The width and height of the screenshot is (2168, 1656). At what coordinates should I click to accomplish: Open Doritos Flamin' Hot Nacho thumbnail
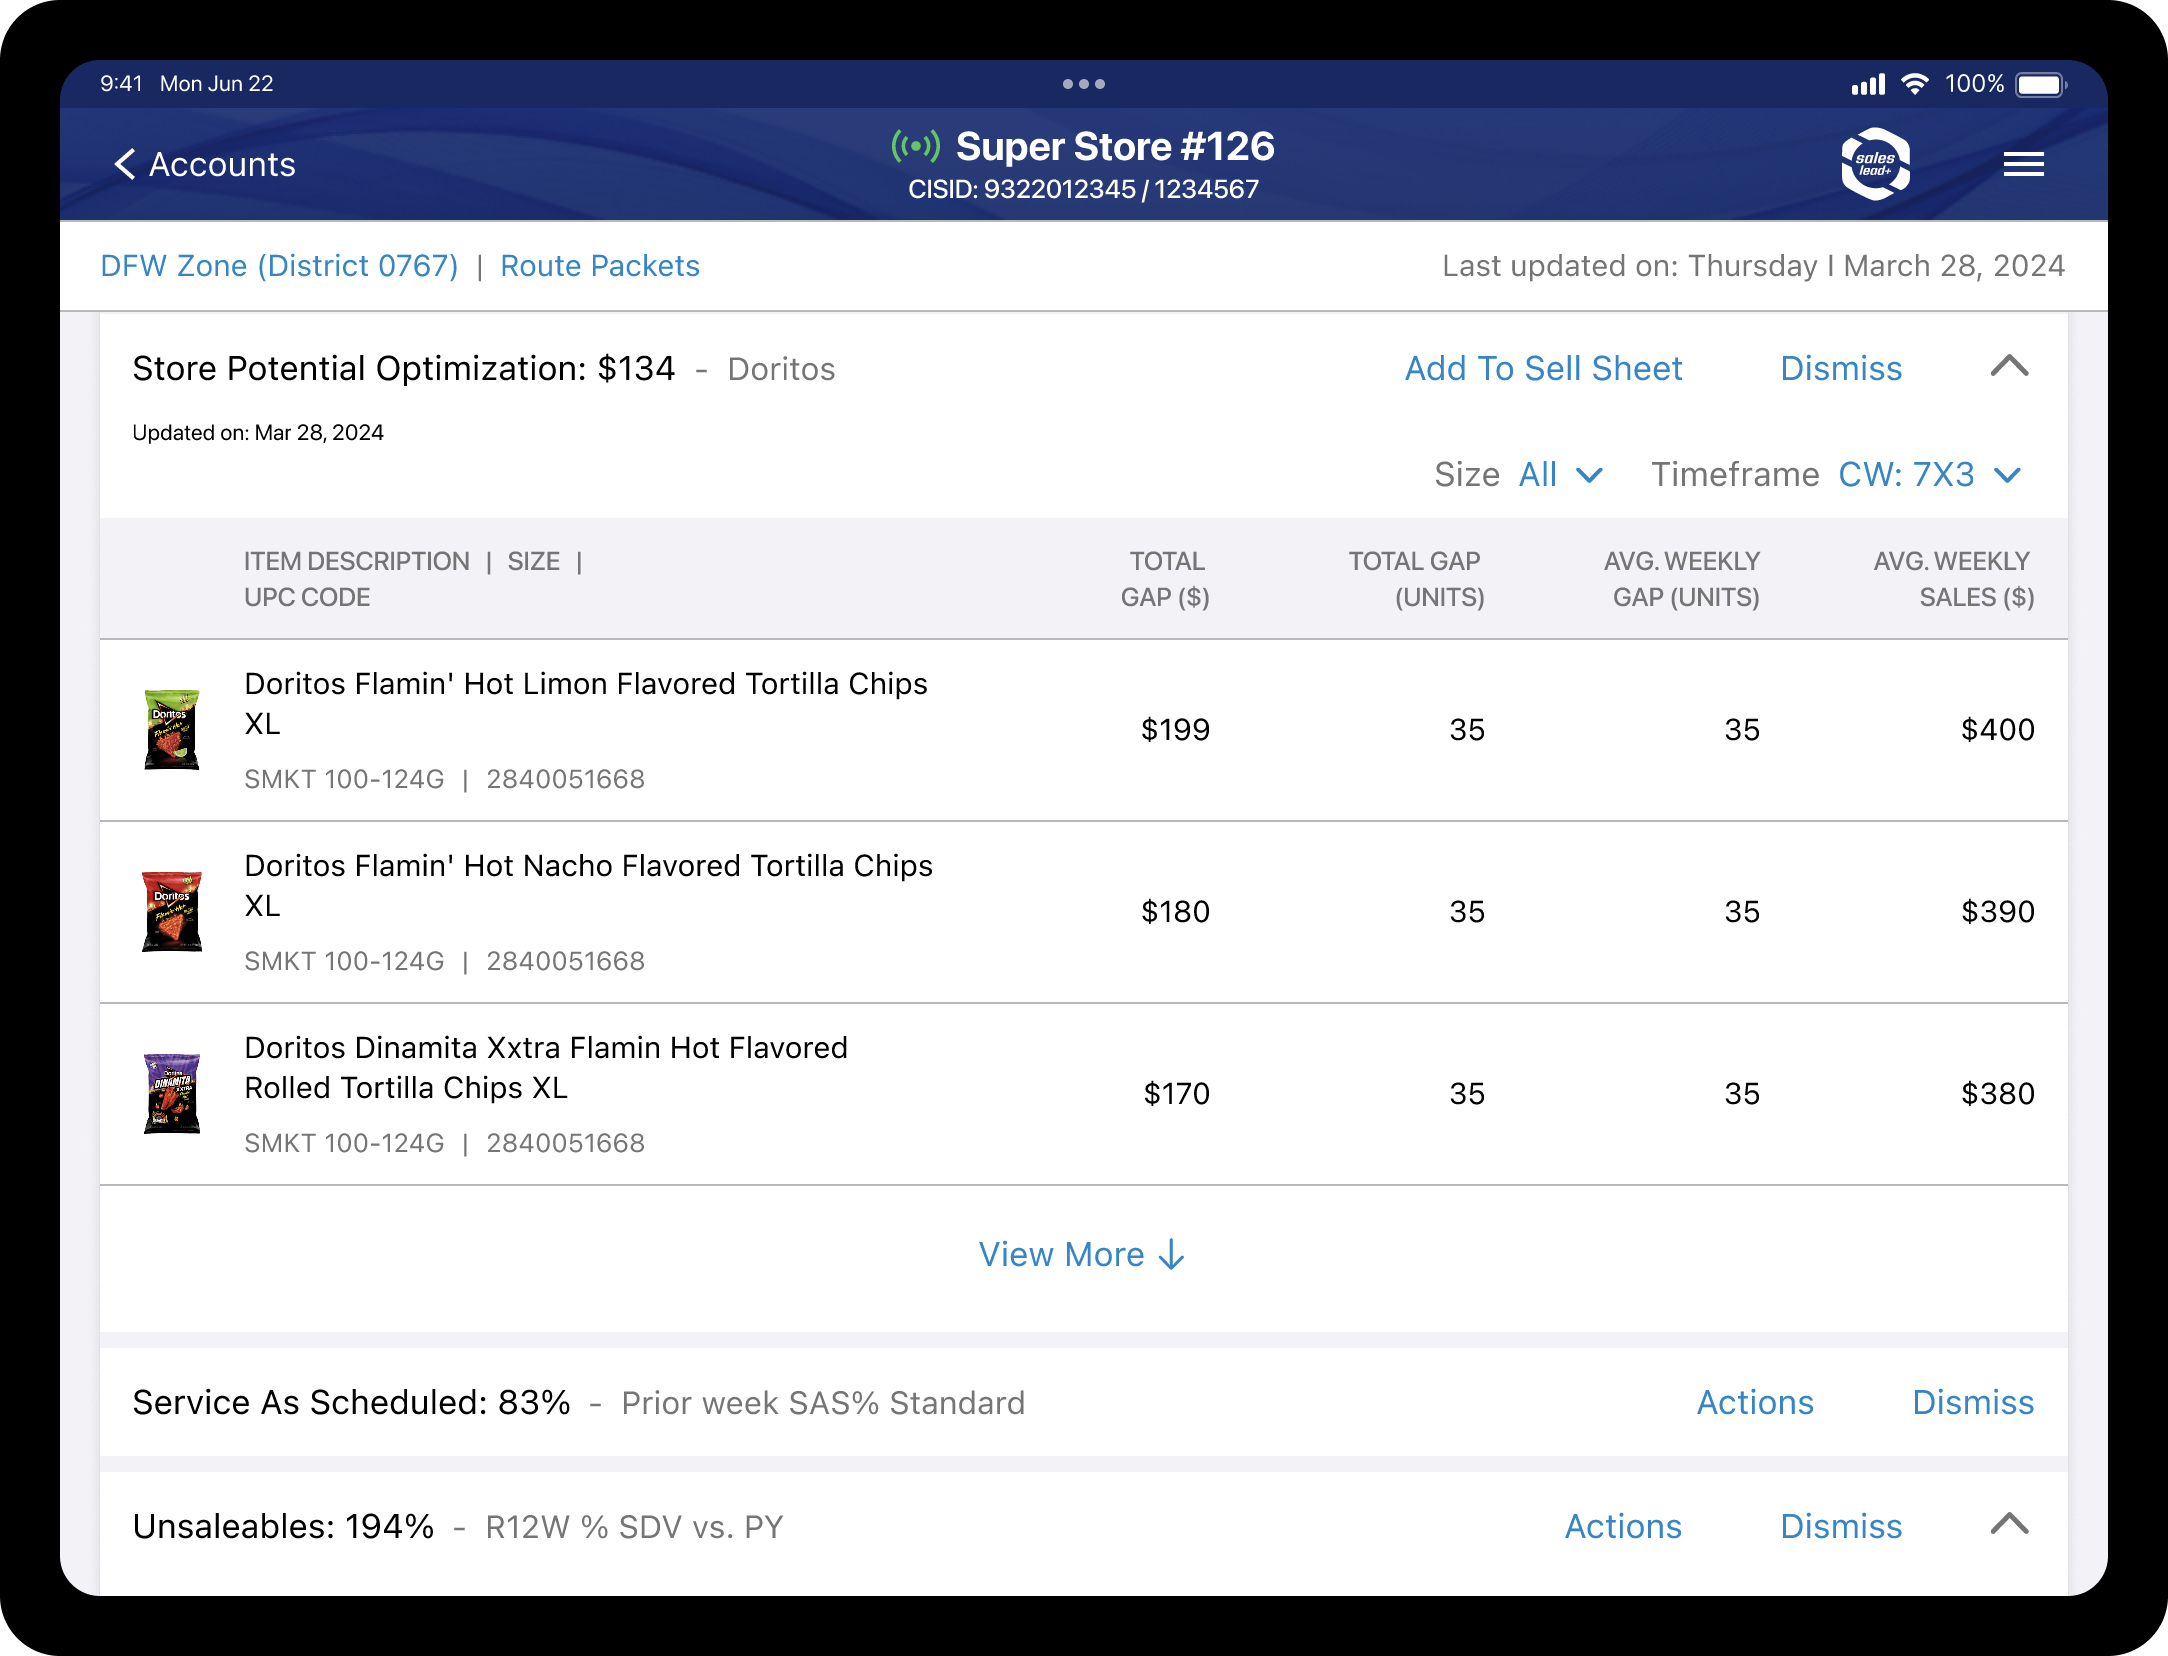[x=172, y=911]
